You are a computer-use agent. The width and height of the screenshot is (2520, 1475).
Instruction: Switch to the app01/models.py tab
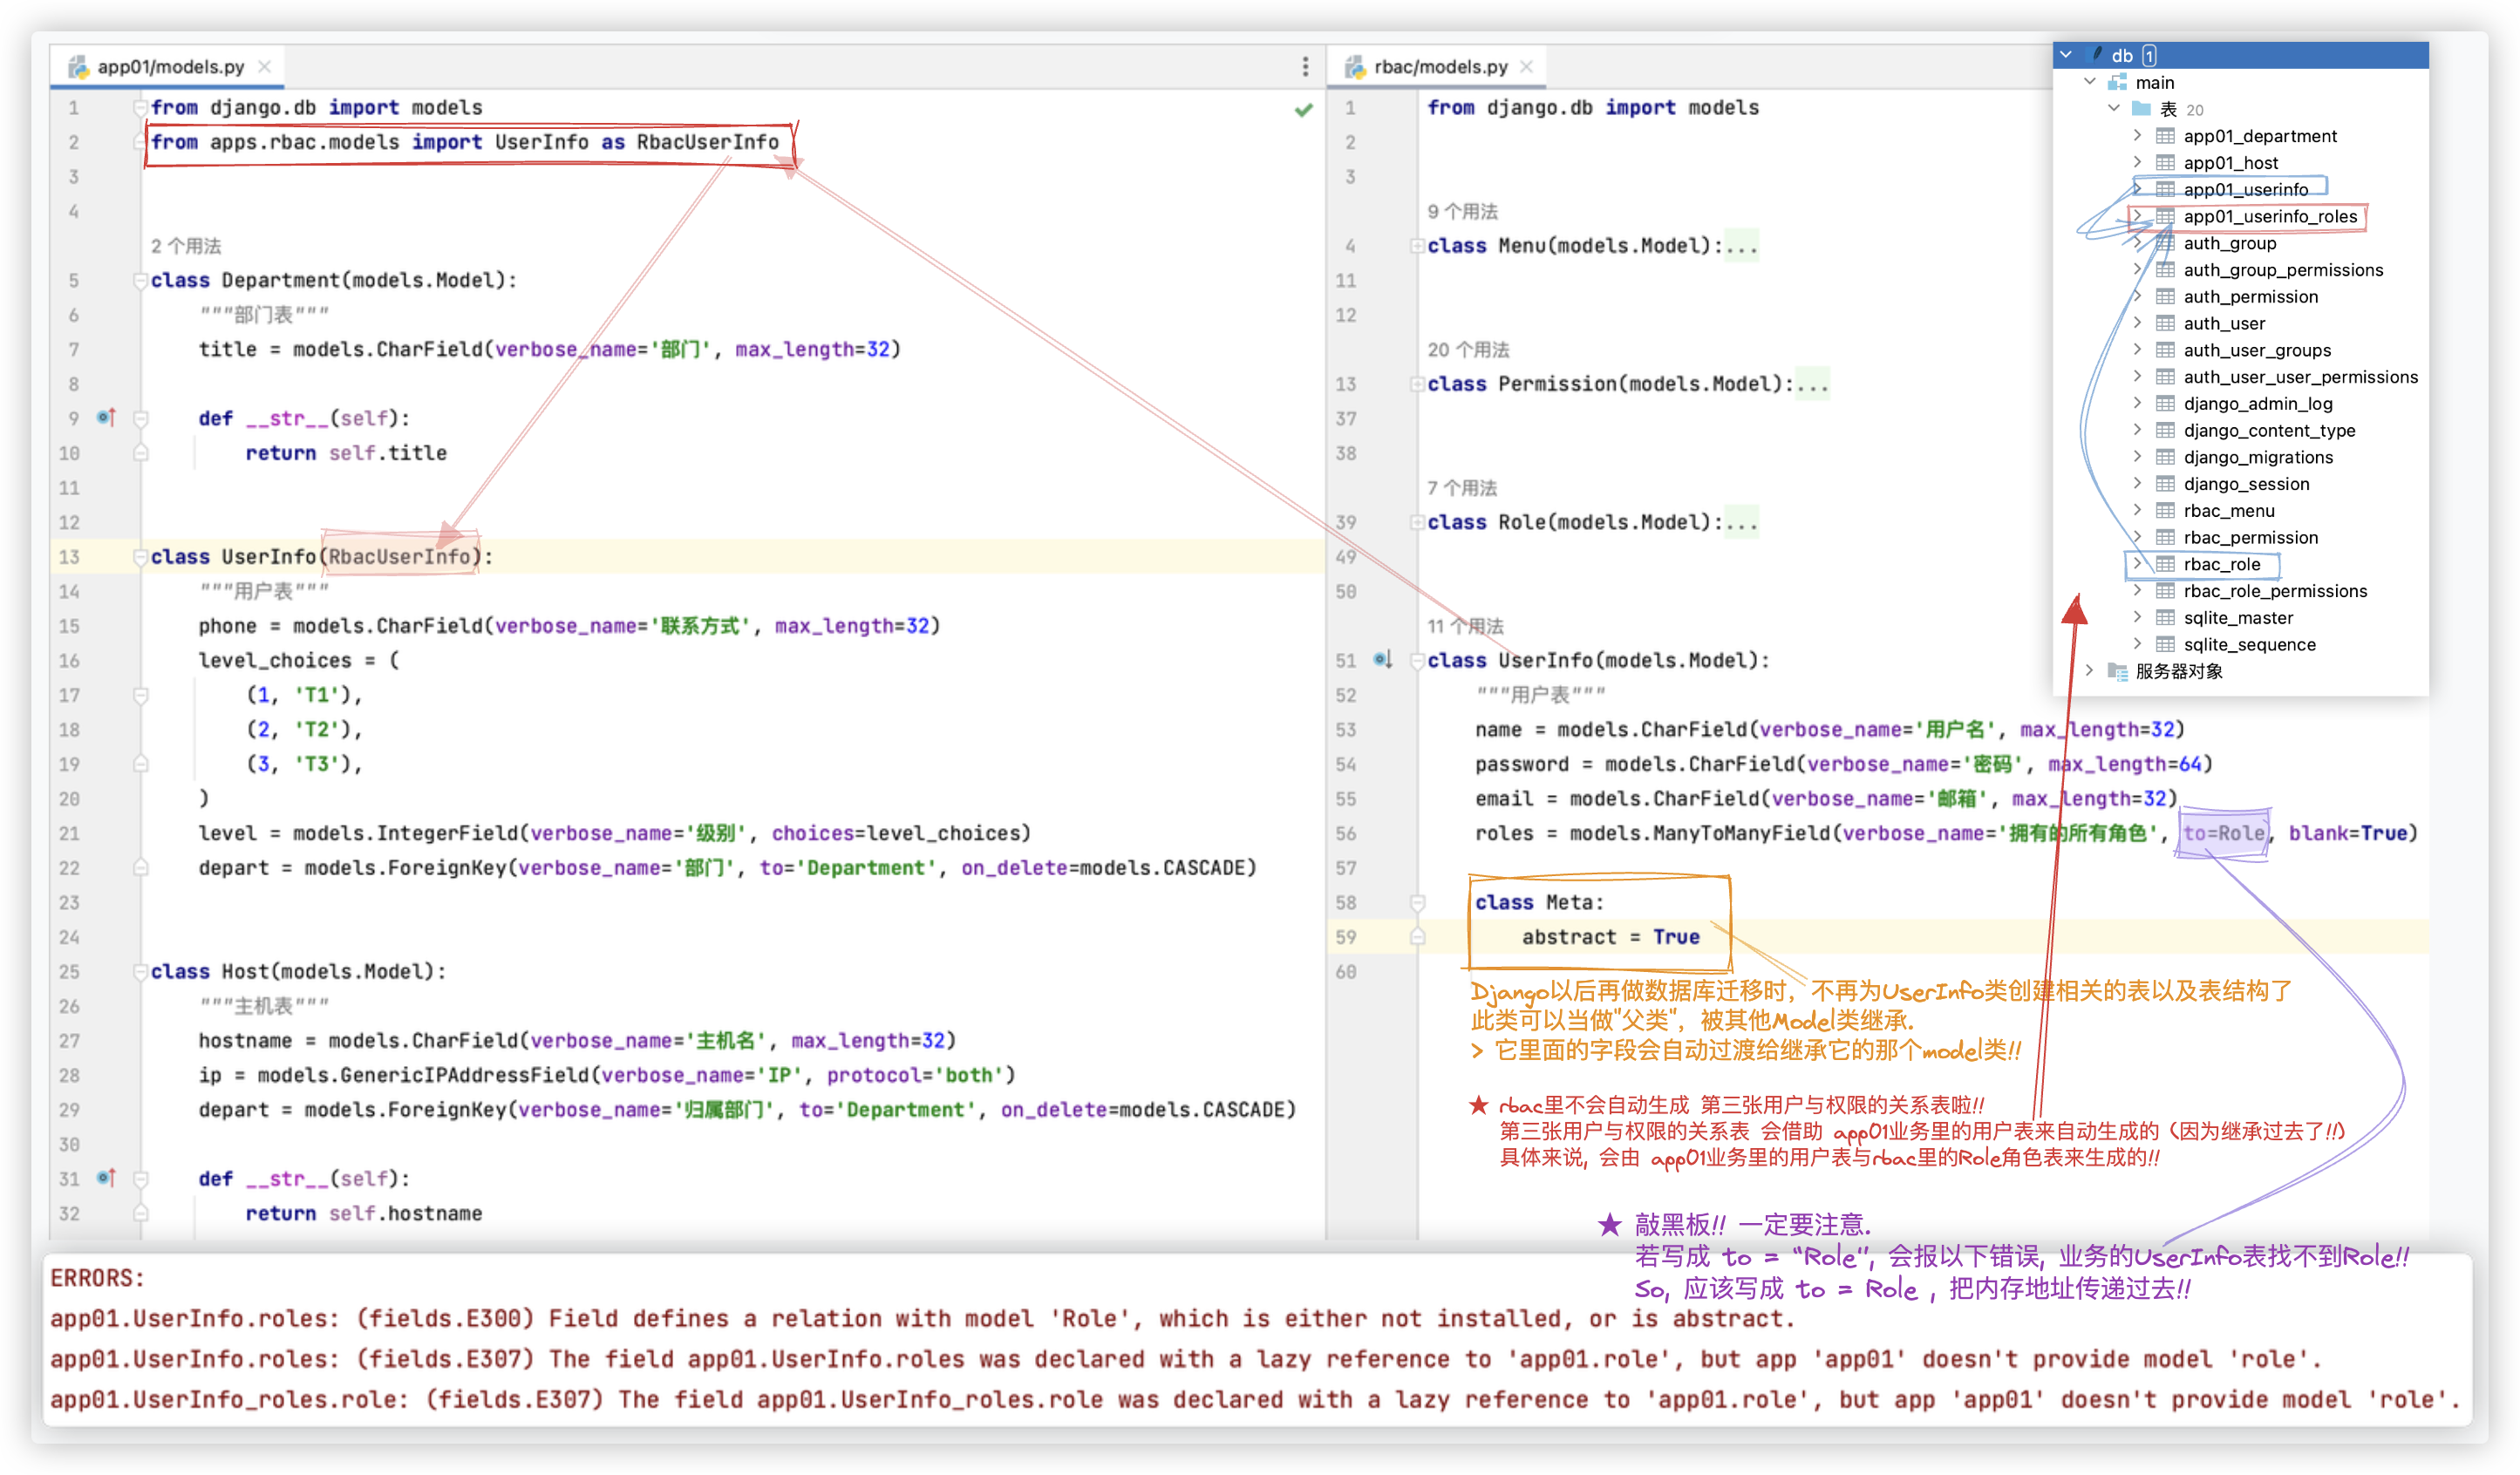[170, 66]
